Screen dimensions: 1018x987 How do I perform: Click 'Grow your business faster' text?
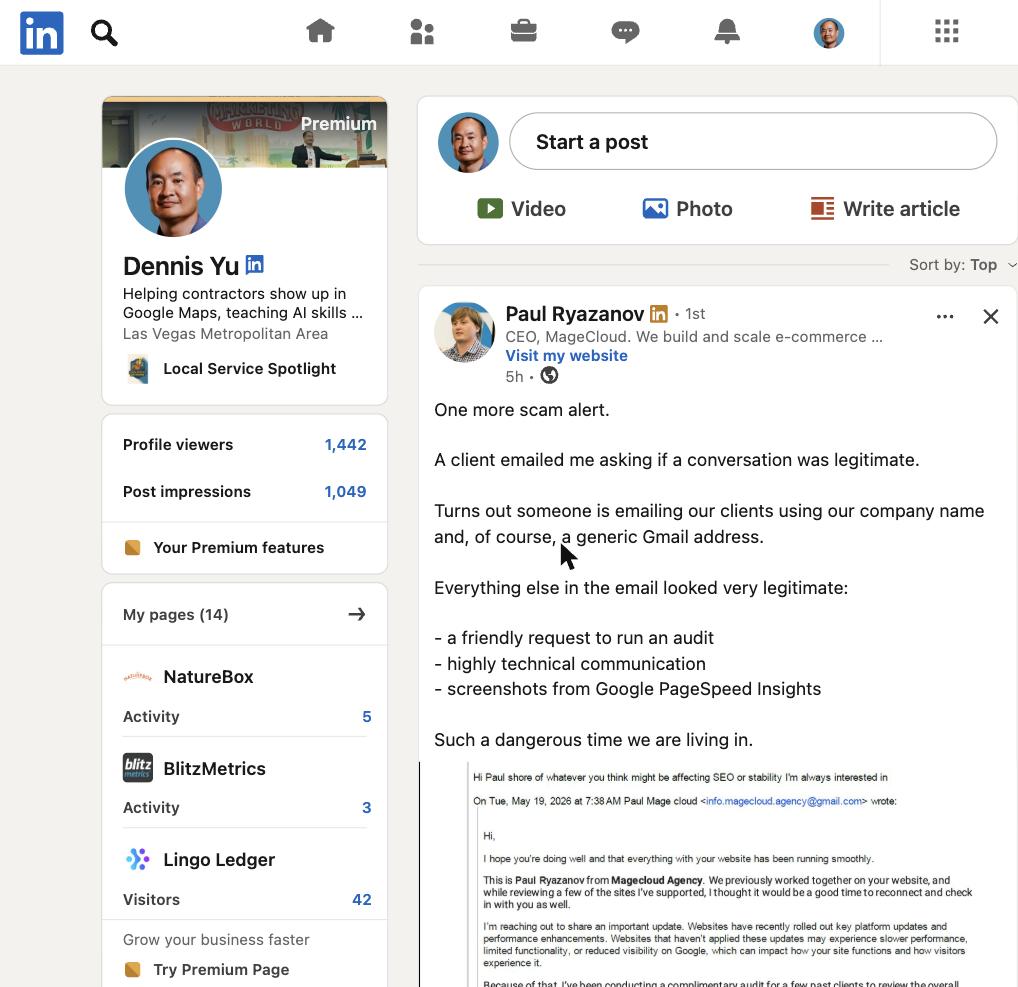pyautogui.click(x=216, y=940)
